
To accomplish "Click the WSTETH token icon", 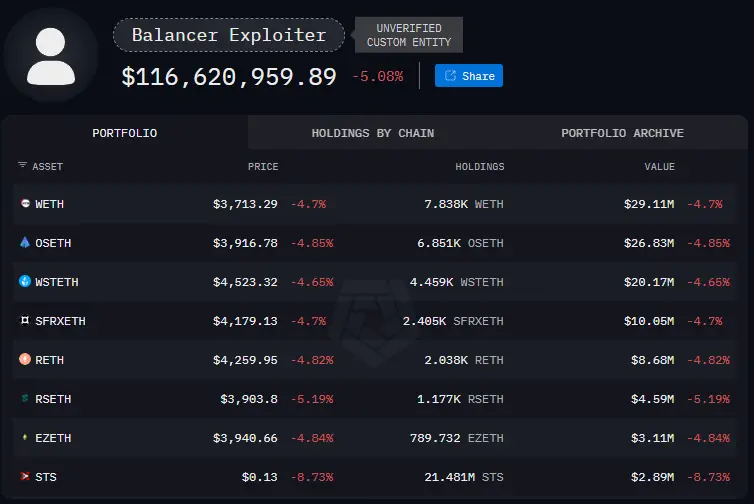I will 25,282.
